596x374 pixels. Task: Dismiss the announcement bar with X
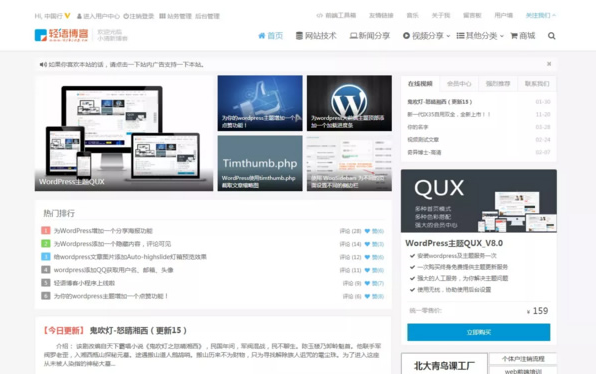pos(549,64)
